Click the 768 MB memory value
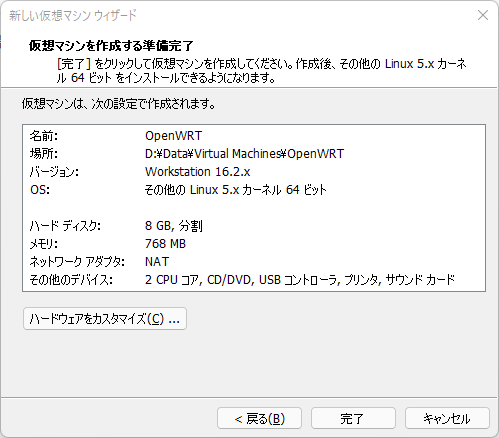499x438 pixels. pos(165,244)
